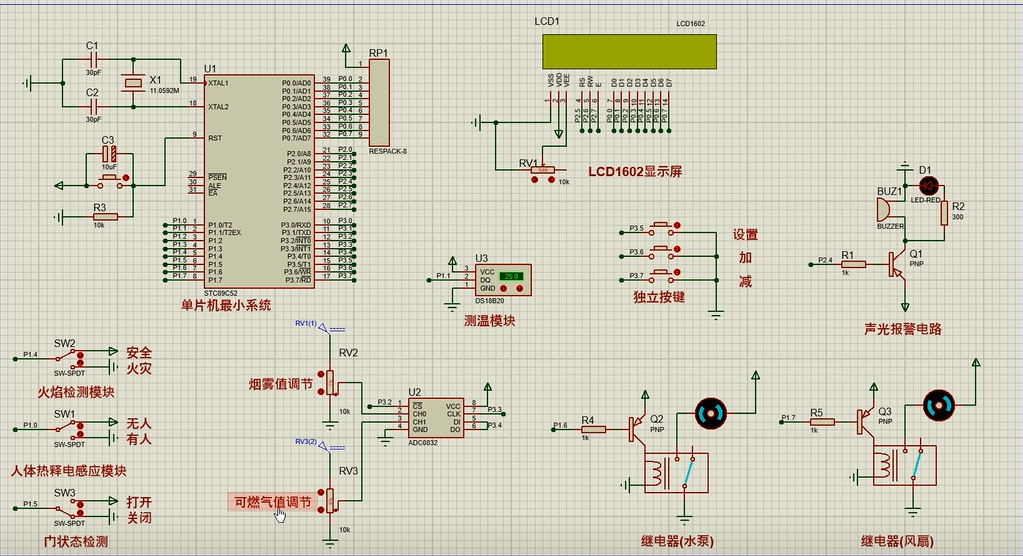Select capacitor C1 30pF
This screenshot has height=556, width=1023.
tap(93, 59)
